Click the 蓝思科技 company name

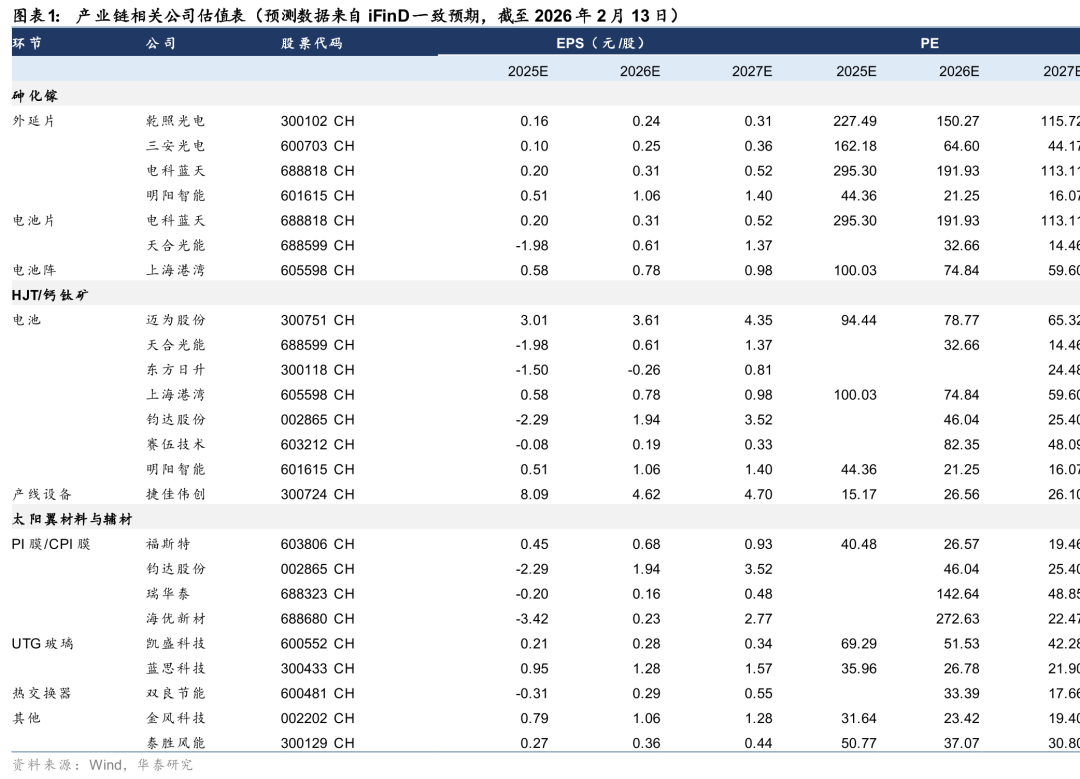tap(176, 668)
